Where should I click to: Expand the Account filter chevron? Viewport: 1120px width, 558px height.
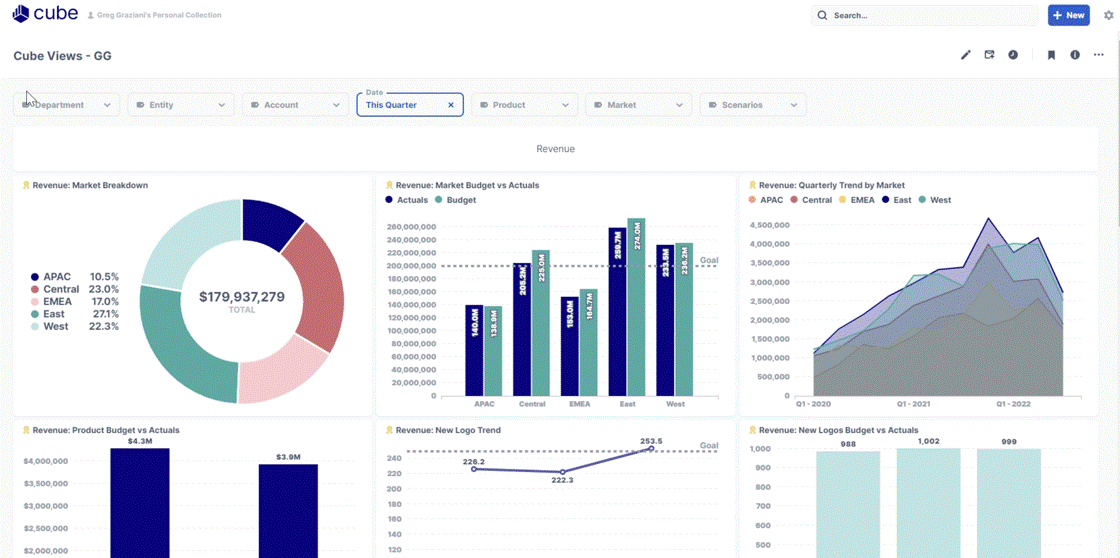336,105
